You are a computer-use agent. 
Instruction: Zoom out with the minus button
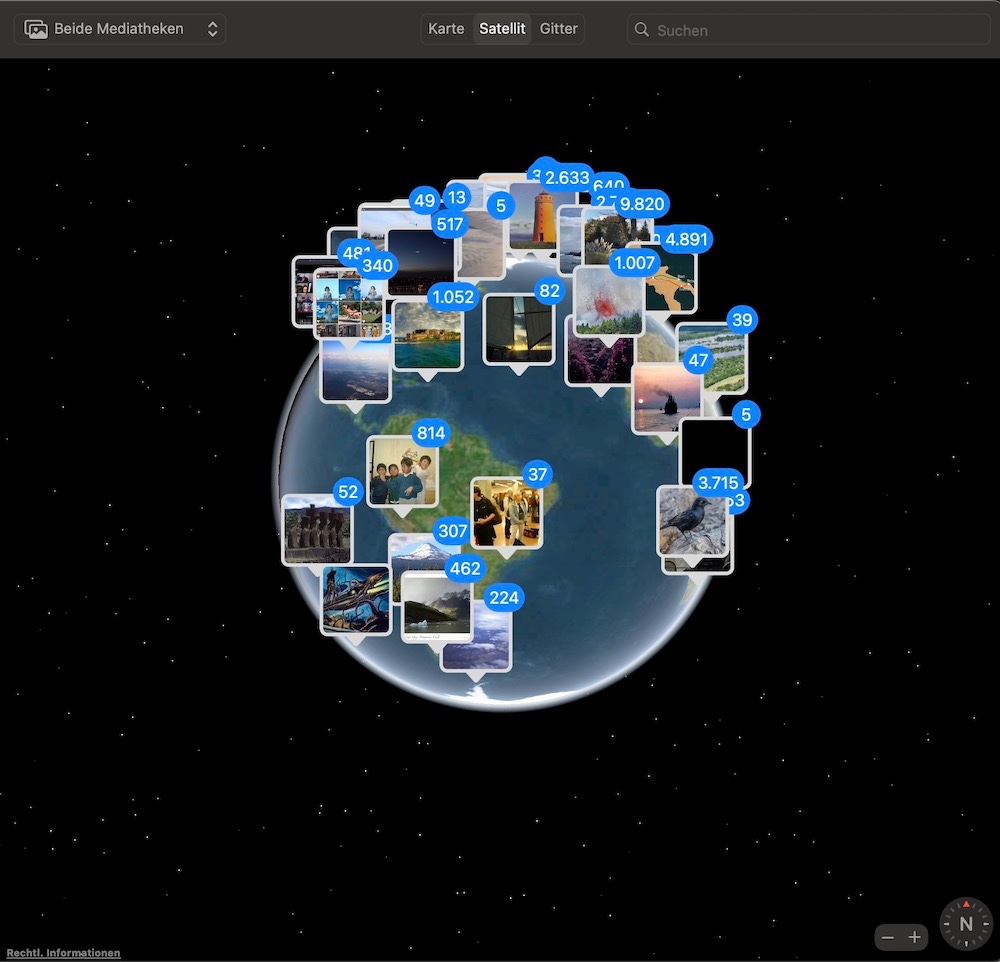coord(888,937)
